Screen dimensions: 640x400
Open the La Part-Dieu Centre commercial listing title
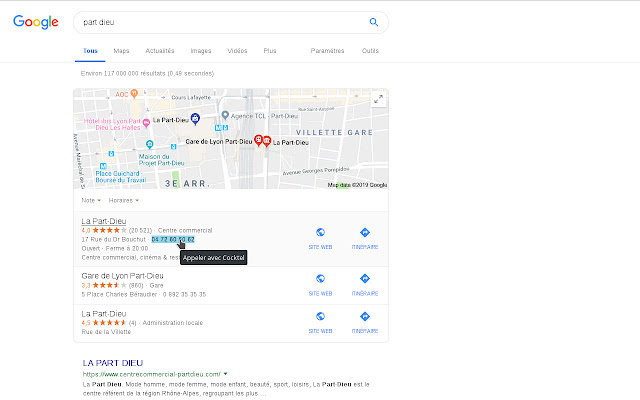pyautogui.click(x=104, y=221)
